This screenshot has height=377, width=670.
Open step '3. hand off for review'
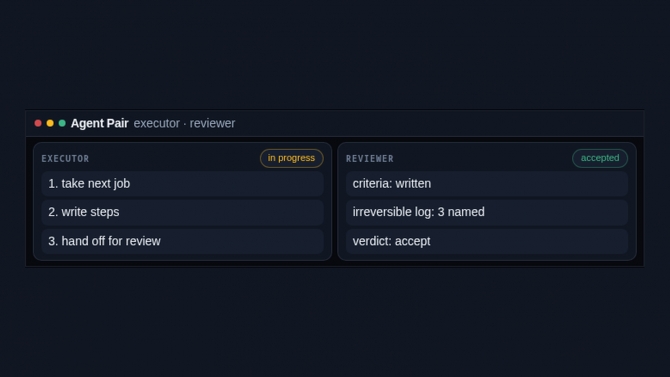pos(182,241)
